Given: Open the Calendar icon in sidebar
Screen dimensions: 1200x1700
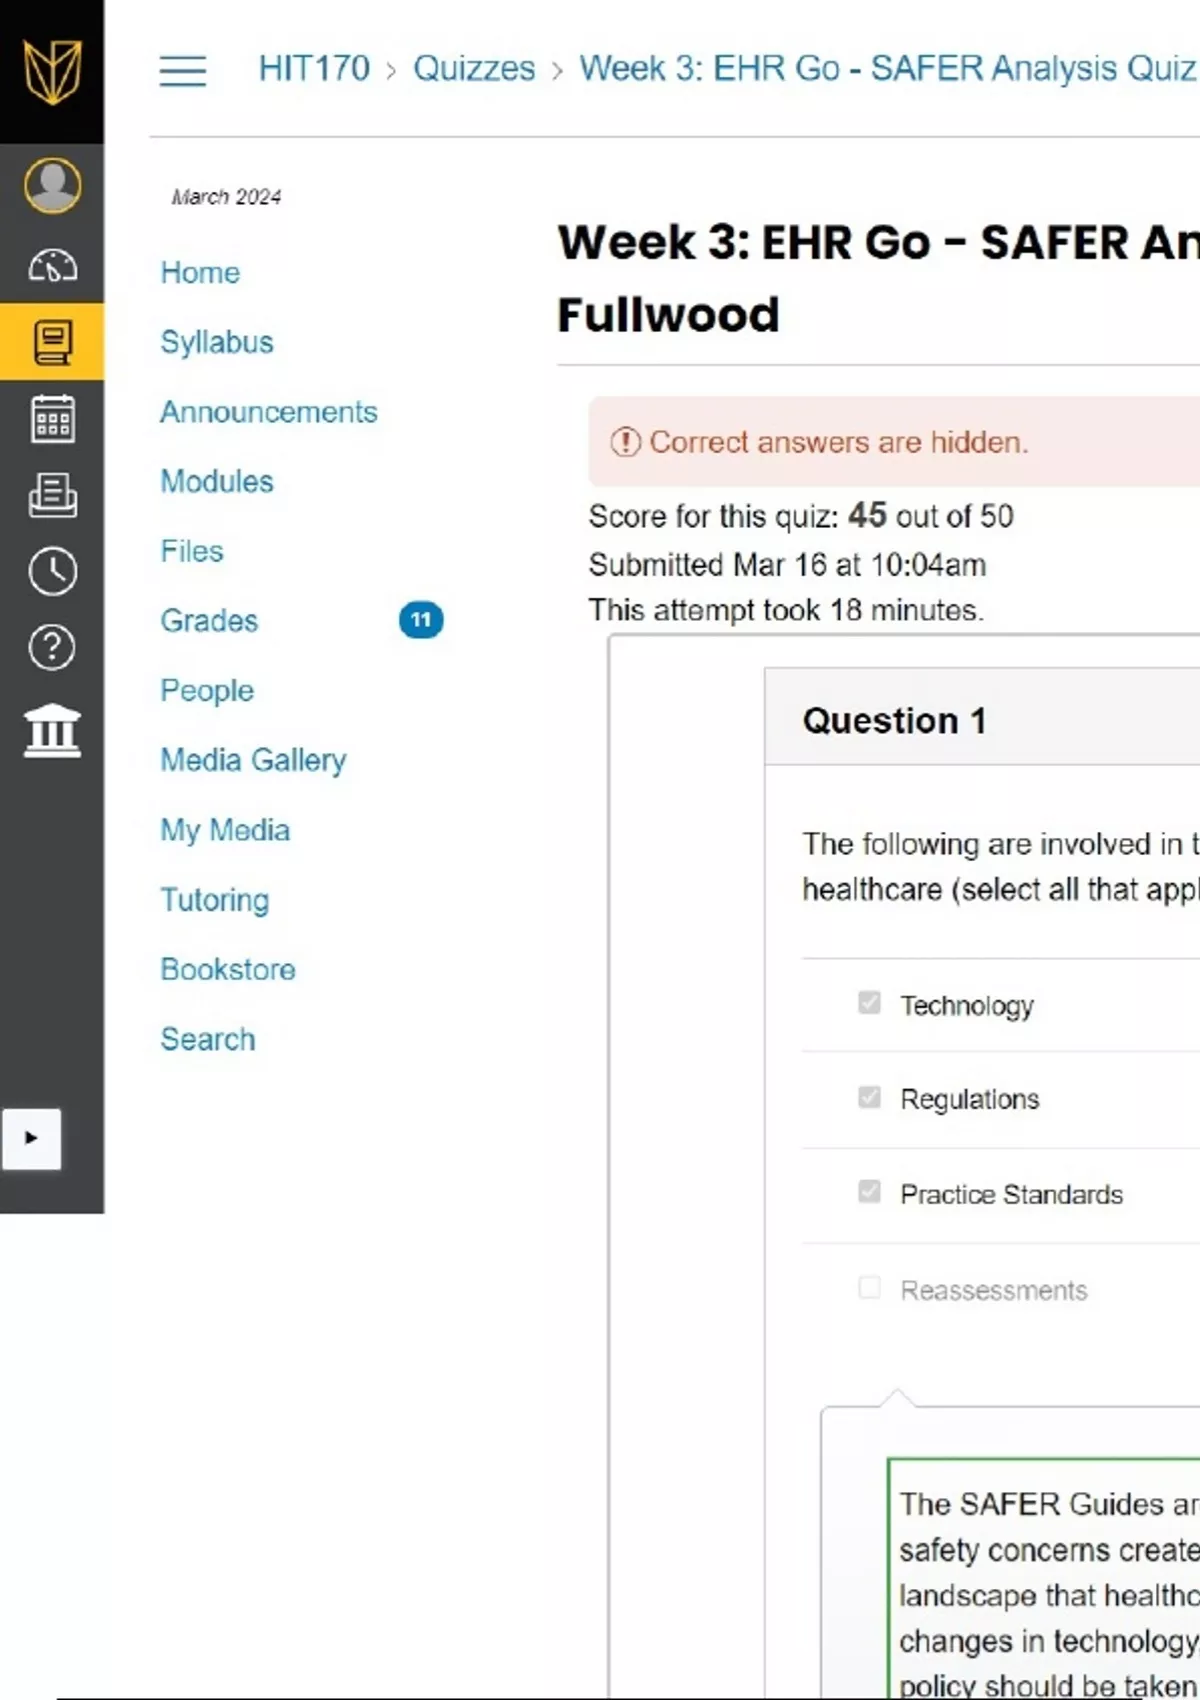Looking at the screenshot, I should click(52, 418).
